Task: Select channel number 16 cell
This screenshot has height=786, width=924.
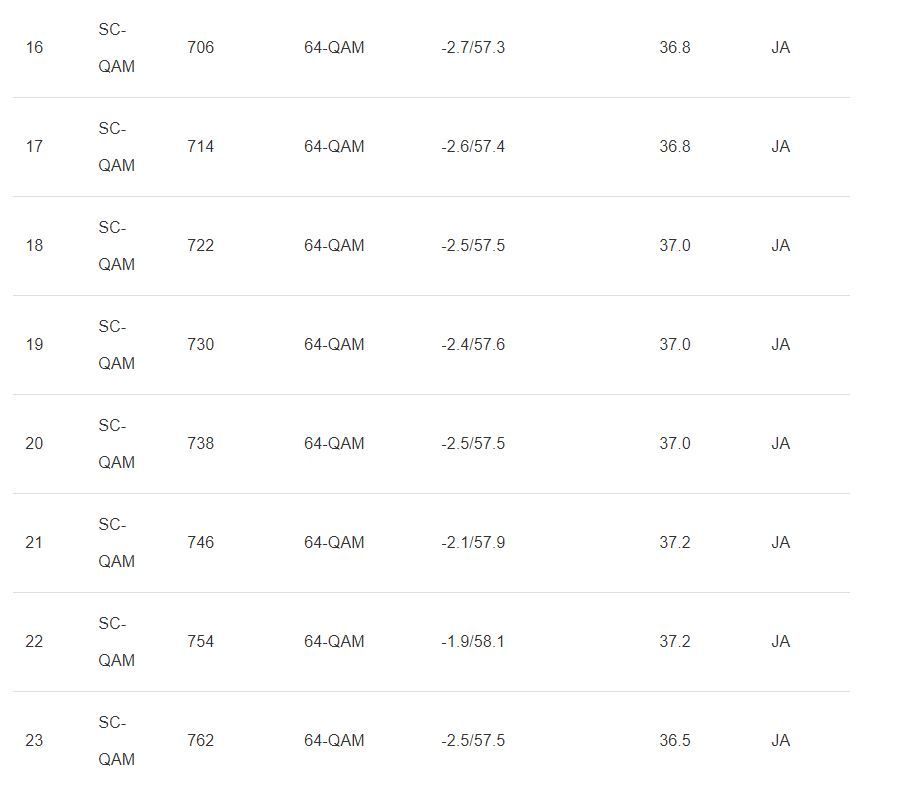Action: tap(34, 47)
